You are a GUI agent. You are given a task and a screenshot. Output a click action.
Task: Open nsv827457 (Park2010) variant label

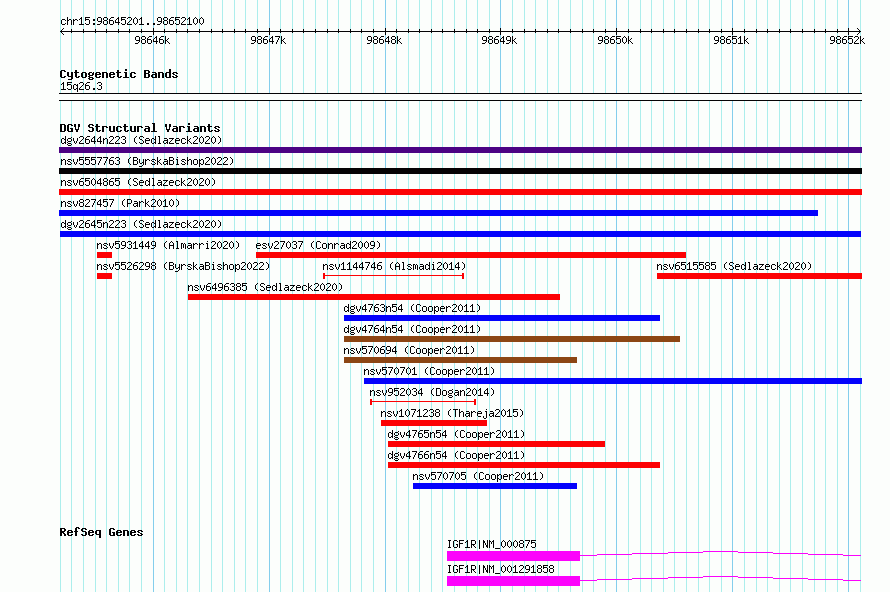(x=120, y=203)
